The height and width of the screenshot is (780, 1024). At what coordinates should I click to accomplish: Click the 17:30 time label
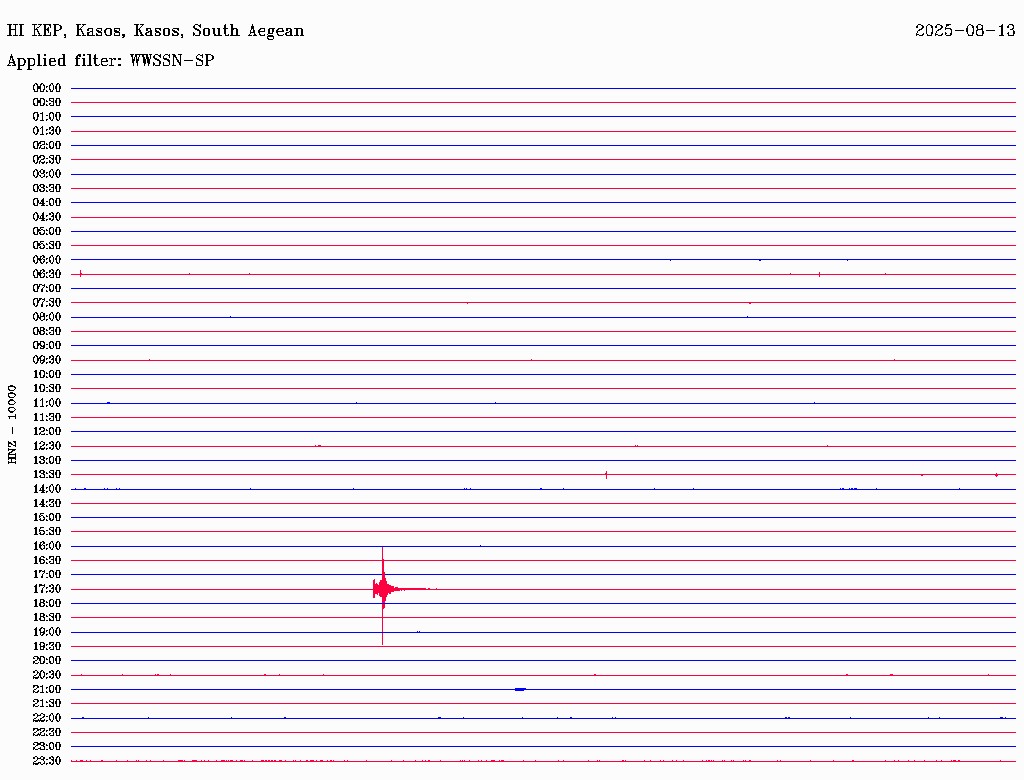tap(46, 589)
